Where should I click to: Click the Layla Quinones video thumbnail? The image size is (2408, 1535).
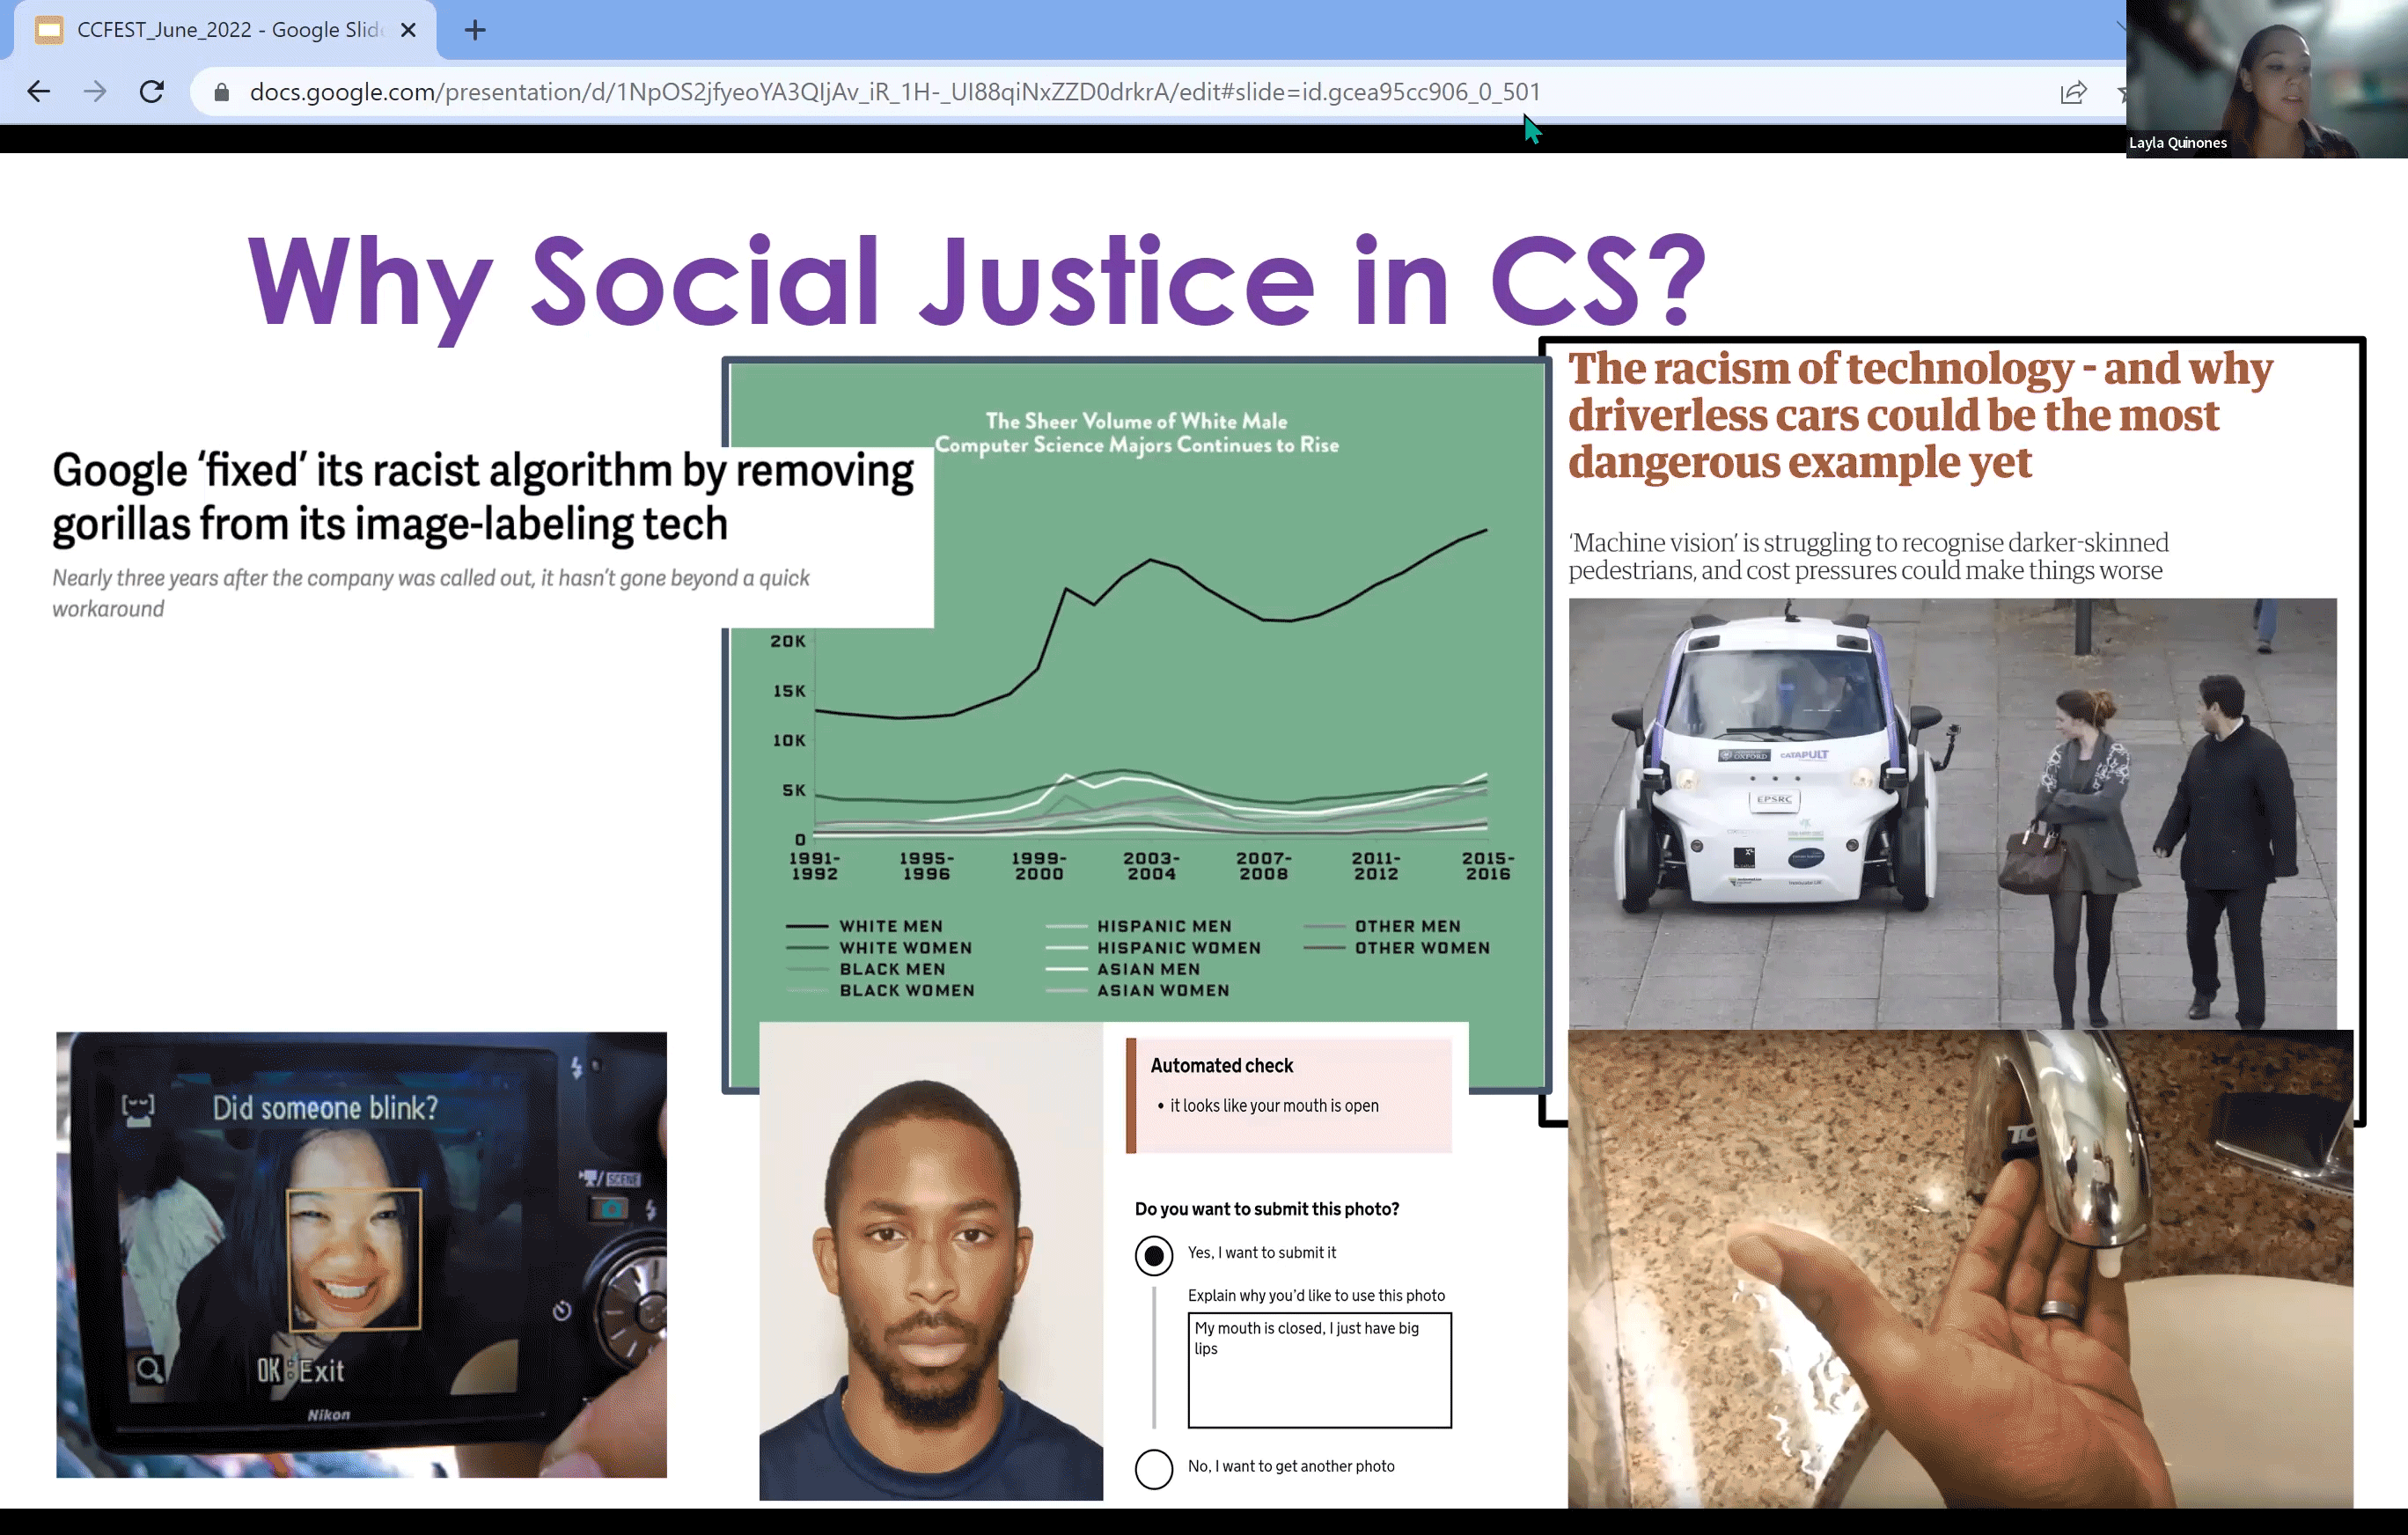2266,78
